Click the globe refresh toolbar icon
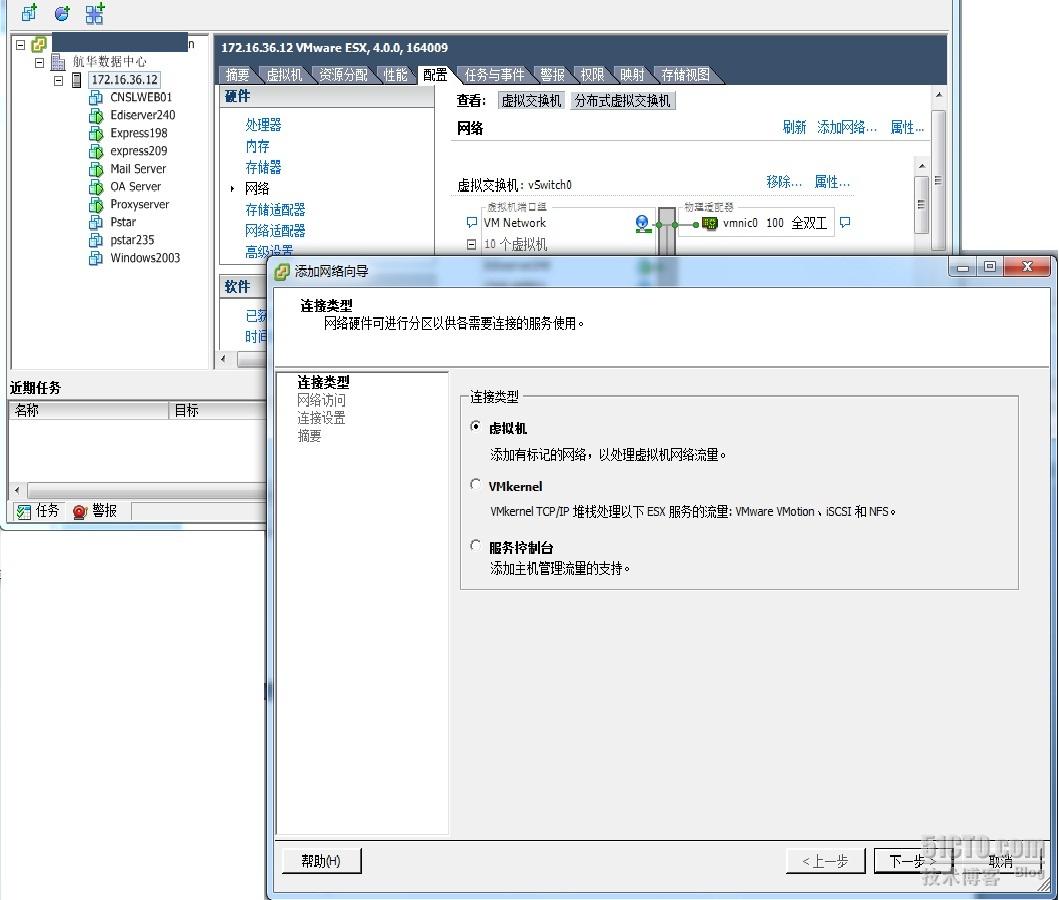This screenshot has height=900, width=1059. [62, 12]
